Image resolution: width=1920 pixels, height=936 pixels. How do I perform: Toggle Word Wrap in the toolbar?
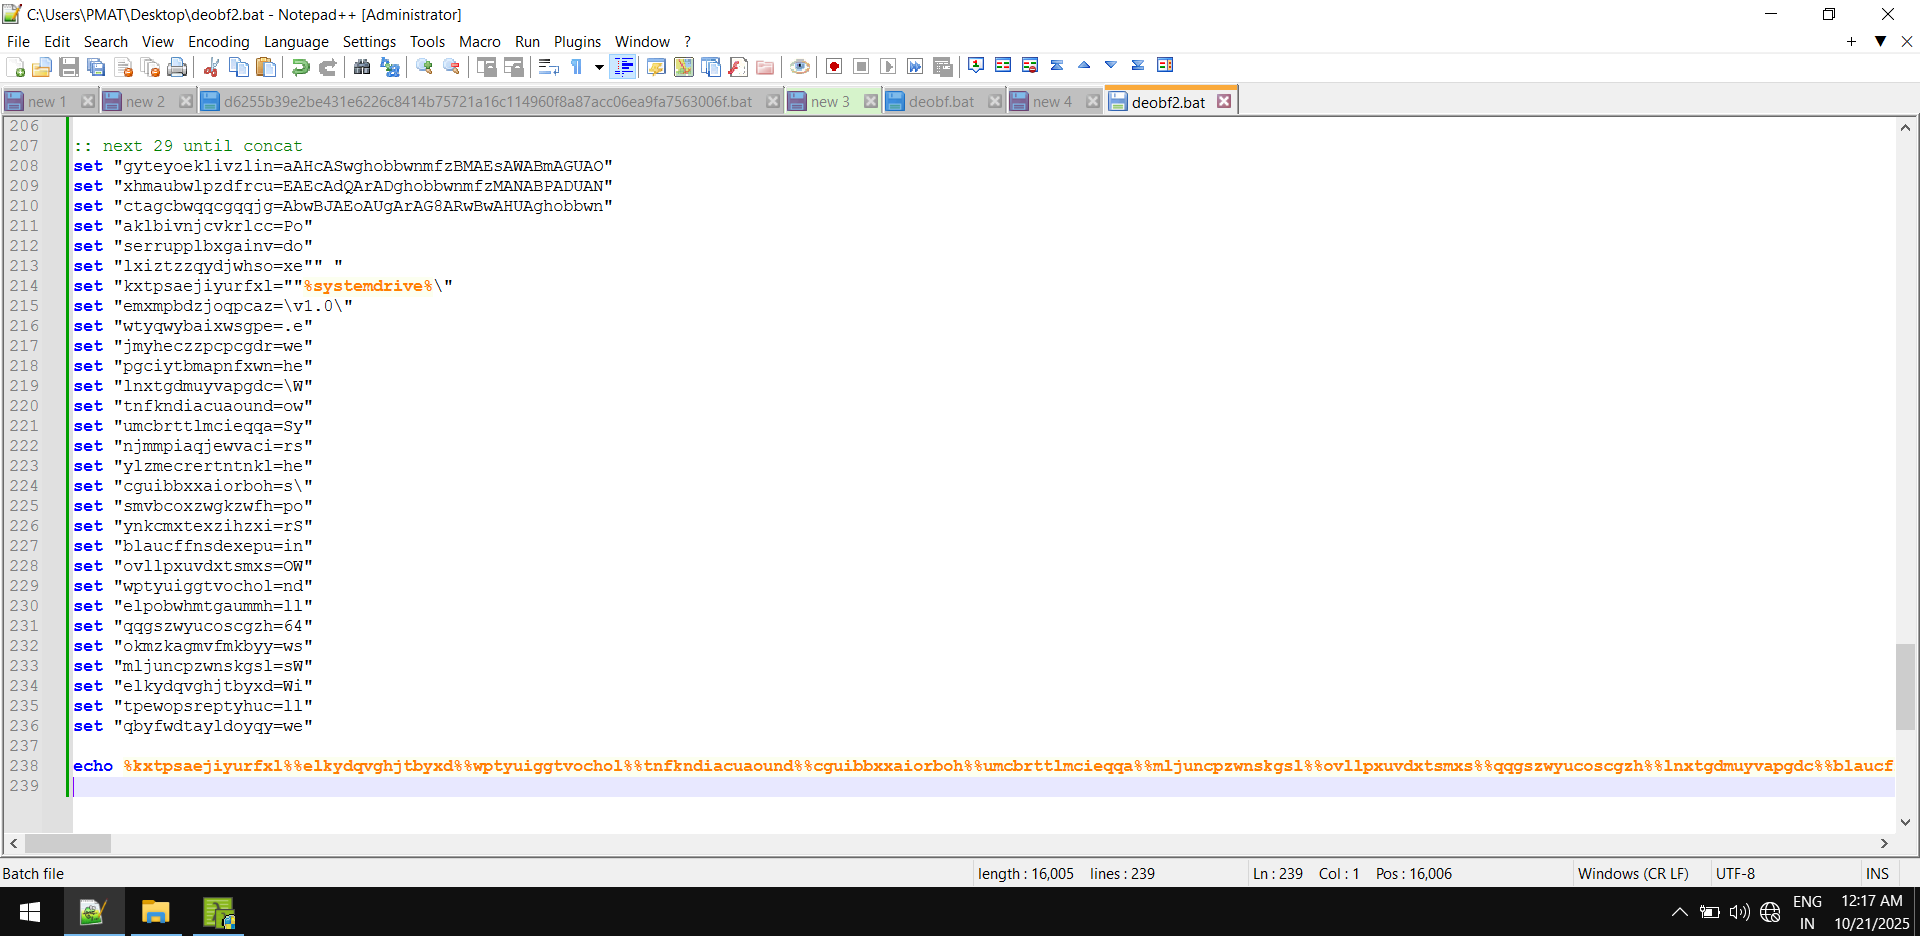point(548,67)
